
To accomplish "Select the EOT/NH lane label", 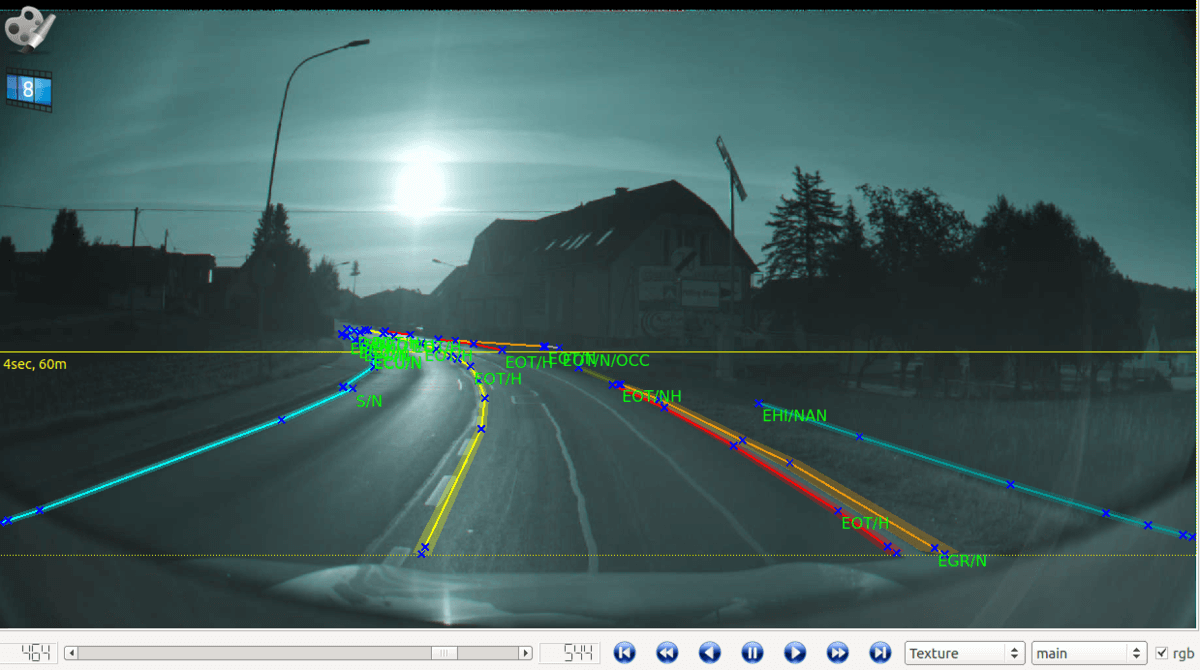I will pyautogui.click(x=652, y=396).
